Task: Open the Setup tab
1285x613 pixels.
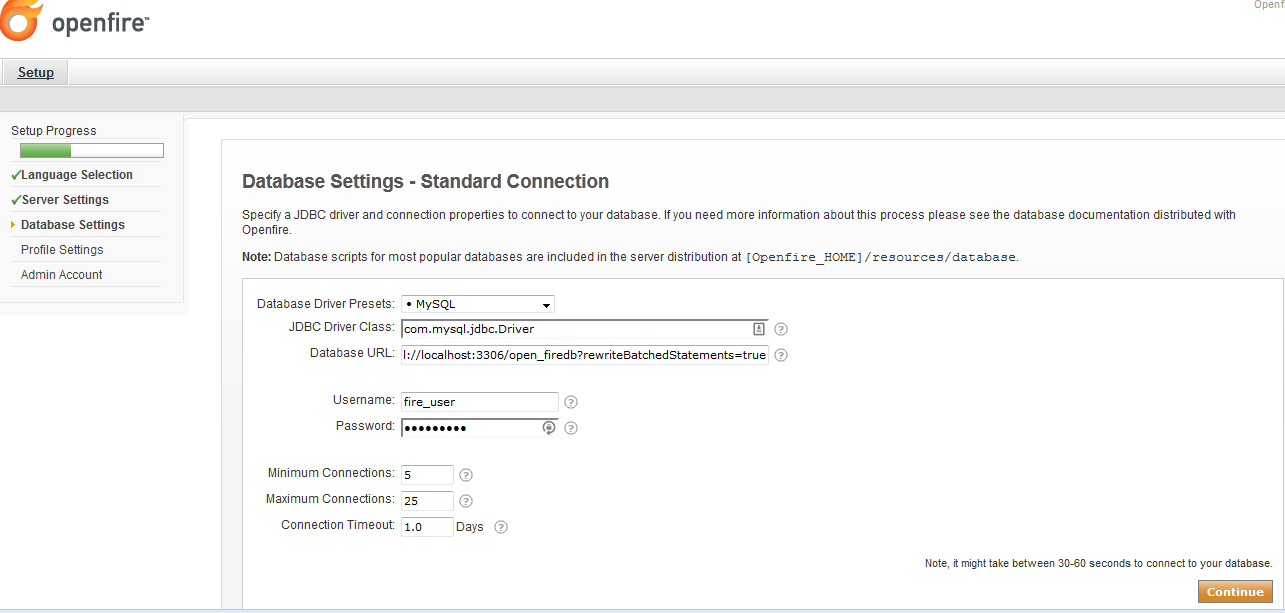Action: coord(36,73)
